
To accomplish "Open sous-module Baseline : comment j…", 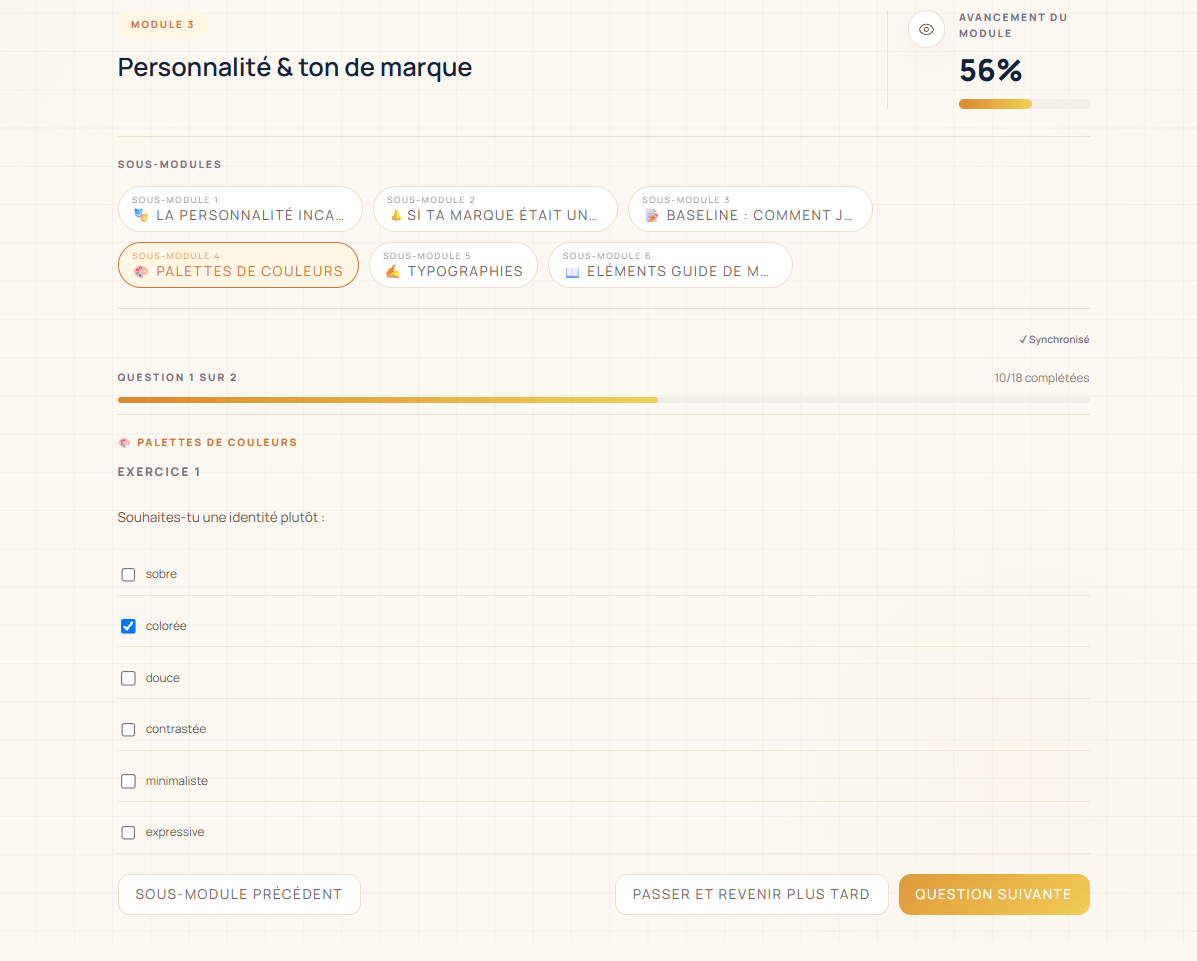I will coord(750,208).
